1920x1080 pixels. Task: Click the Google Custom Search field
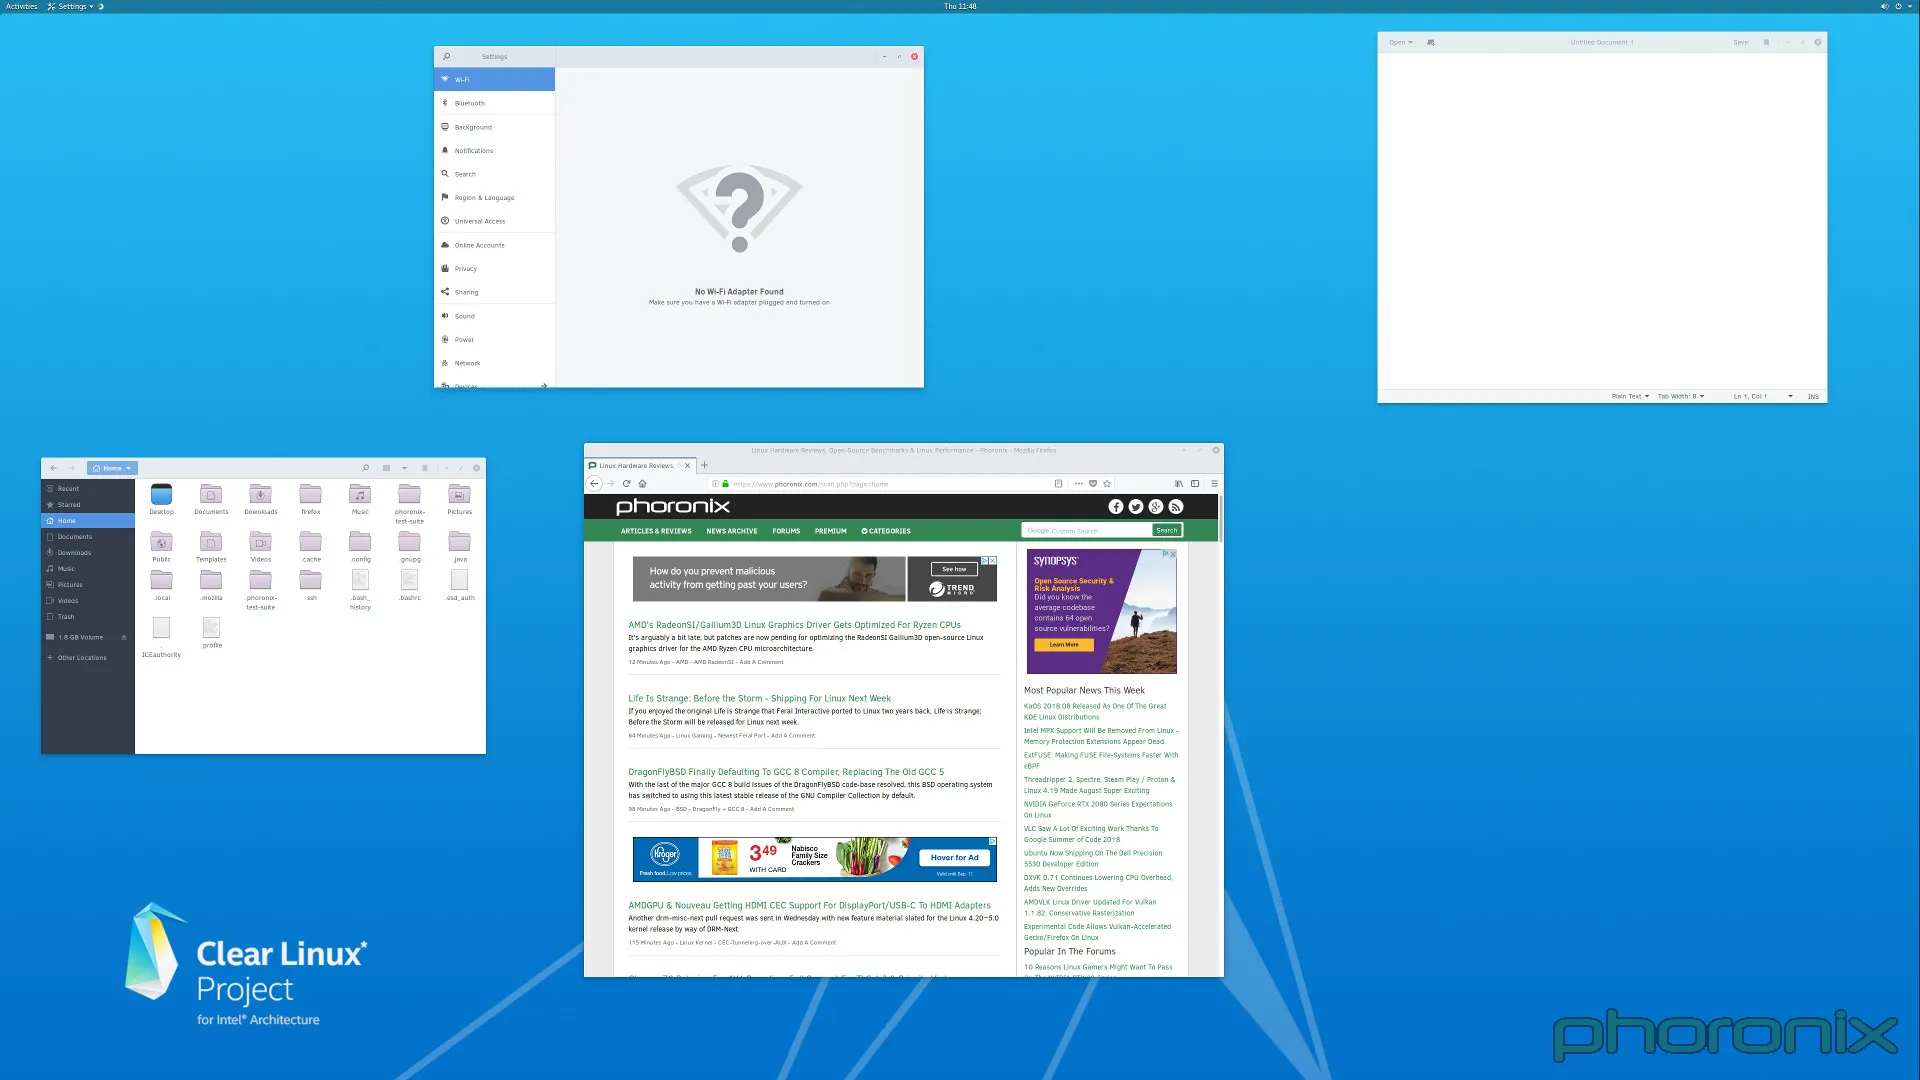(1087, 531)
